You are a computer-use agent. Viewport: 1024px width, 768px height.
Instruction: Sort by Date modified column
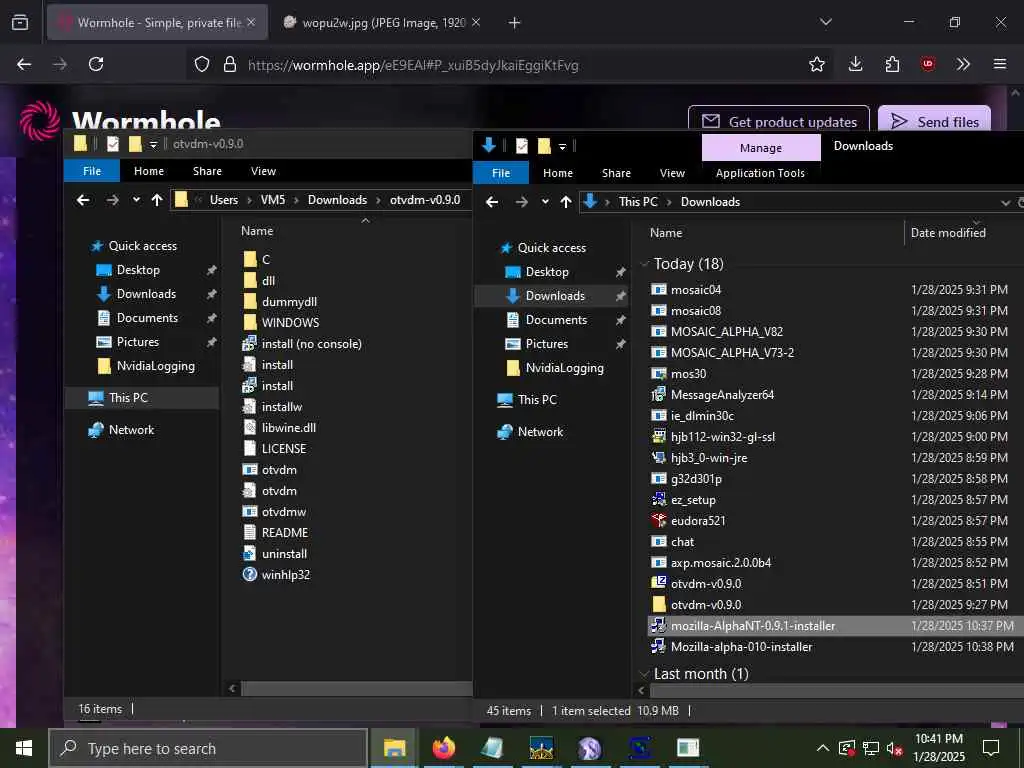click(x=948, y=232)
